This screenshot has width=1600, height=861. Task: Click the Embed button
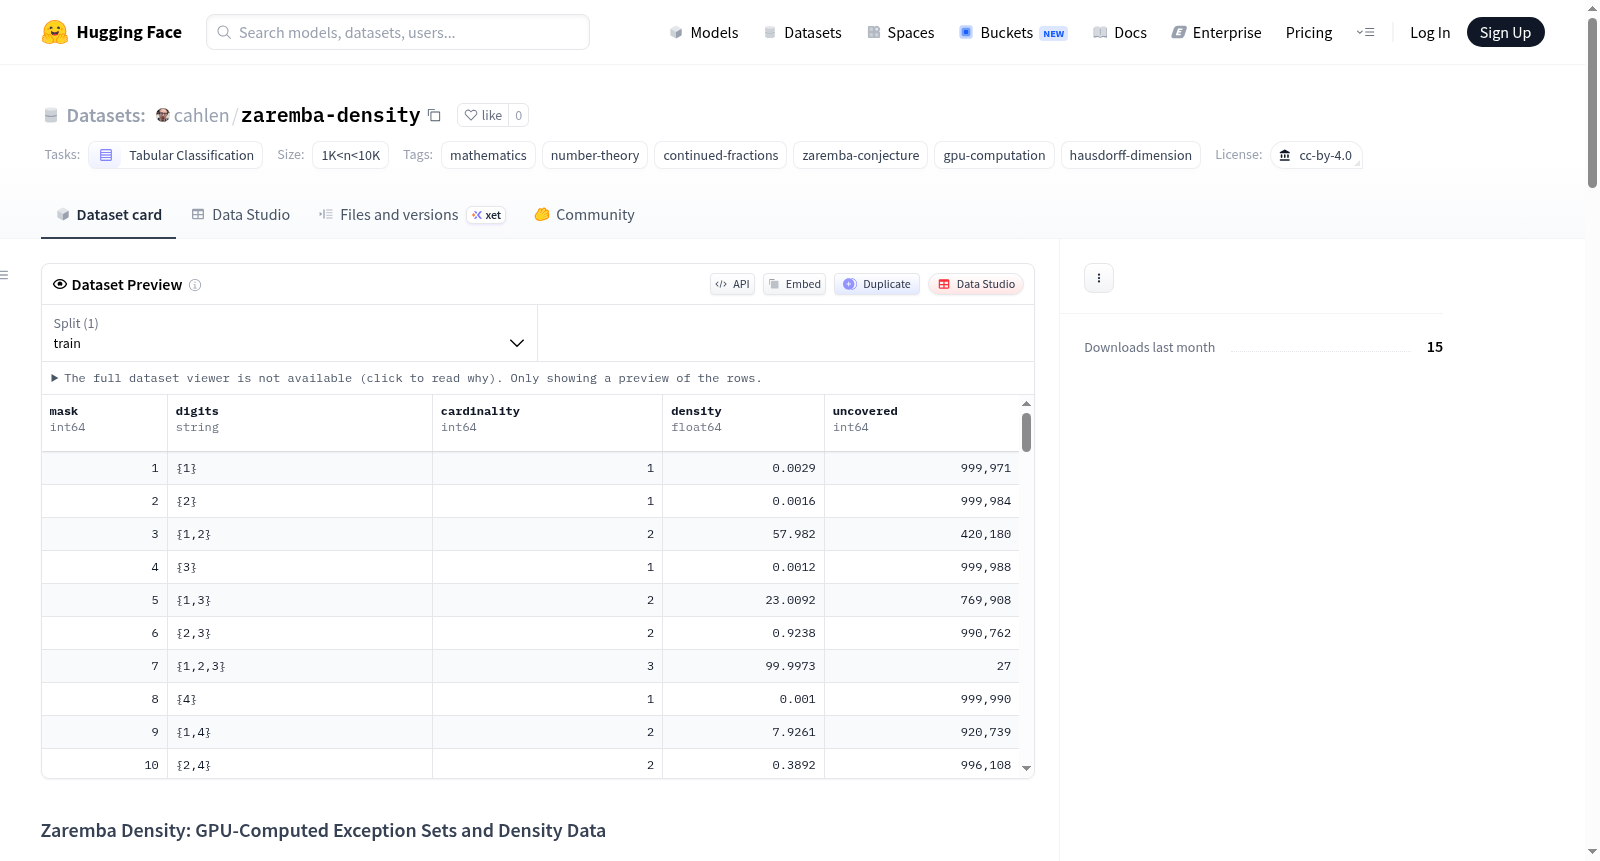(x=794, y=284)
